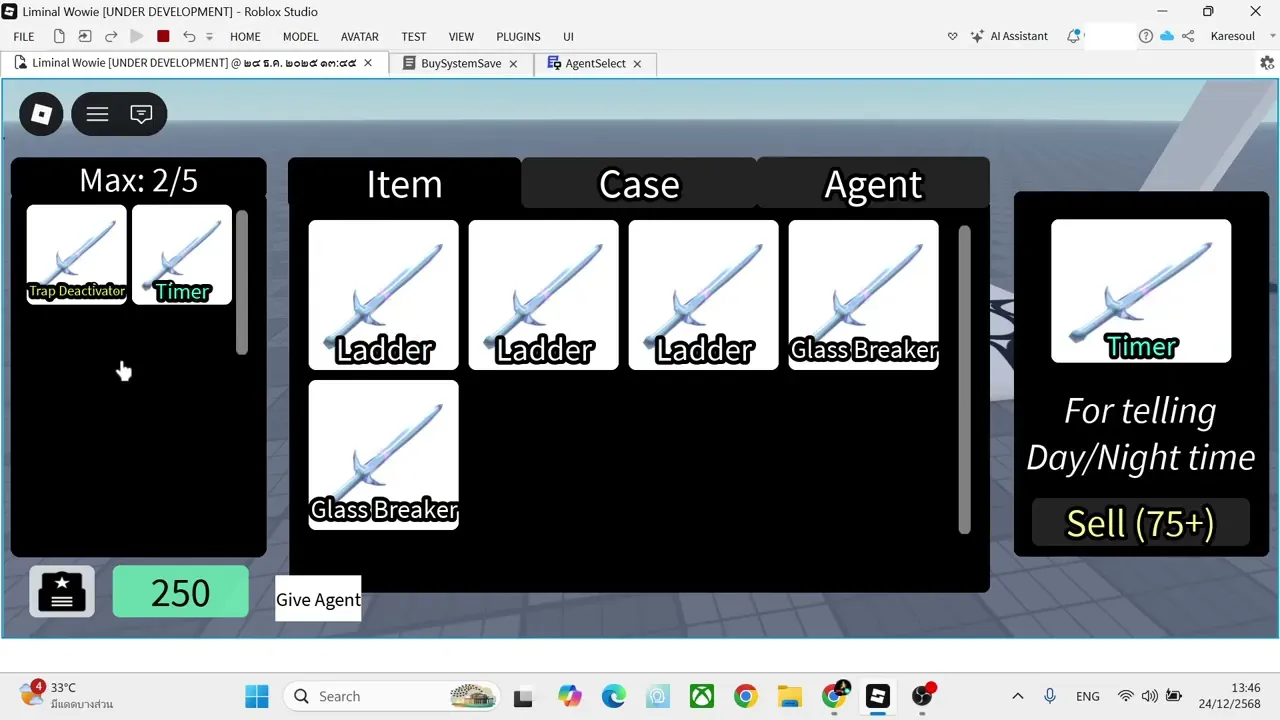Open the FILE menu
Viewport: 1280px width, 720px height.
(x=24, y=36)
